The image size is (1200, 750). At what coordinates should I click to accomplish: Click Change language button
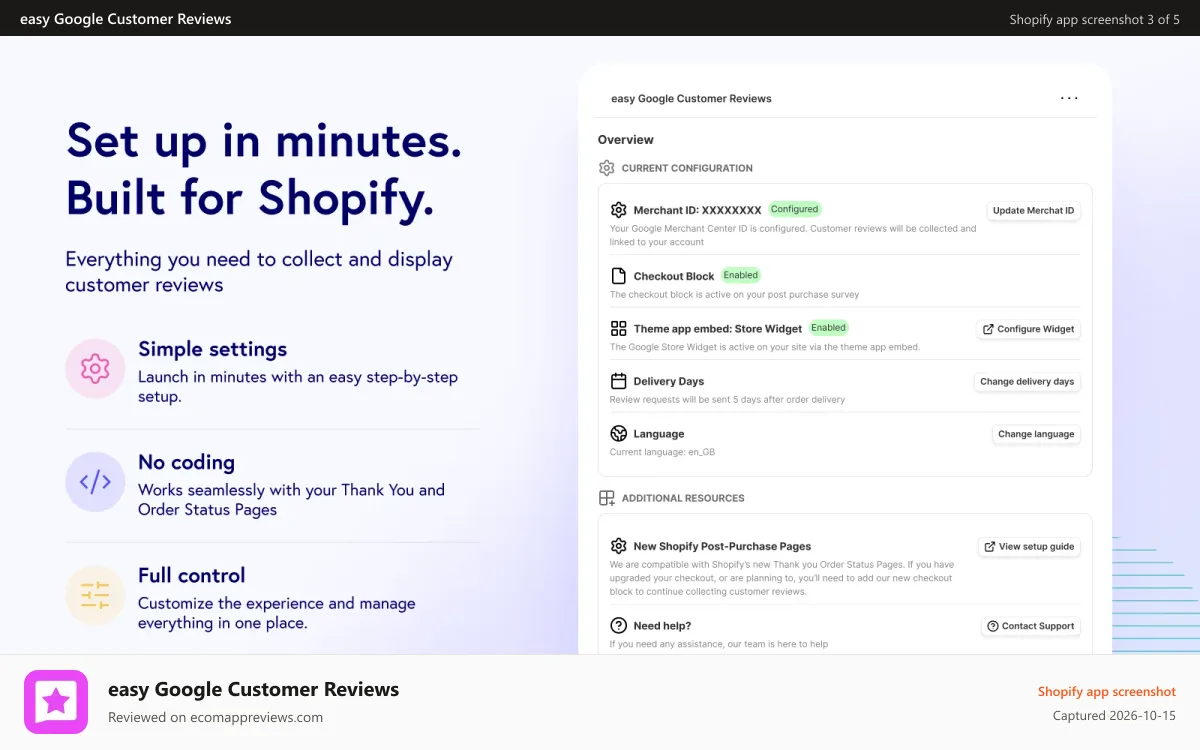pyautogui.click(x=1036, y=435)
